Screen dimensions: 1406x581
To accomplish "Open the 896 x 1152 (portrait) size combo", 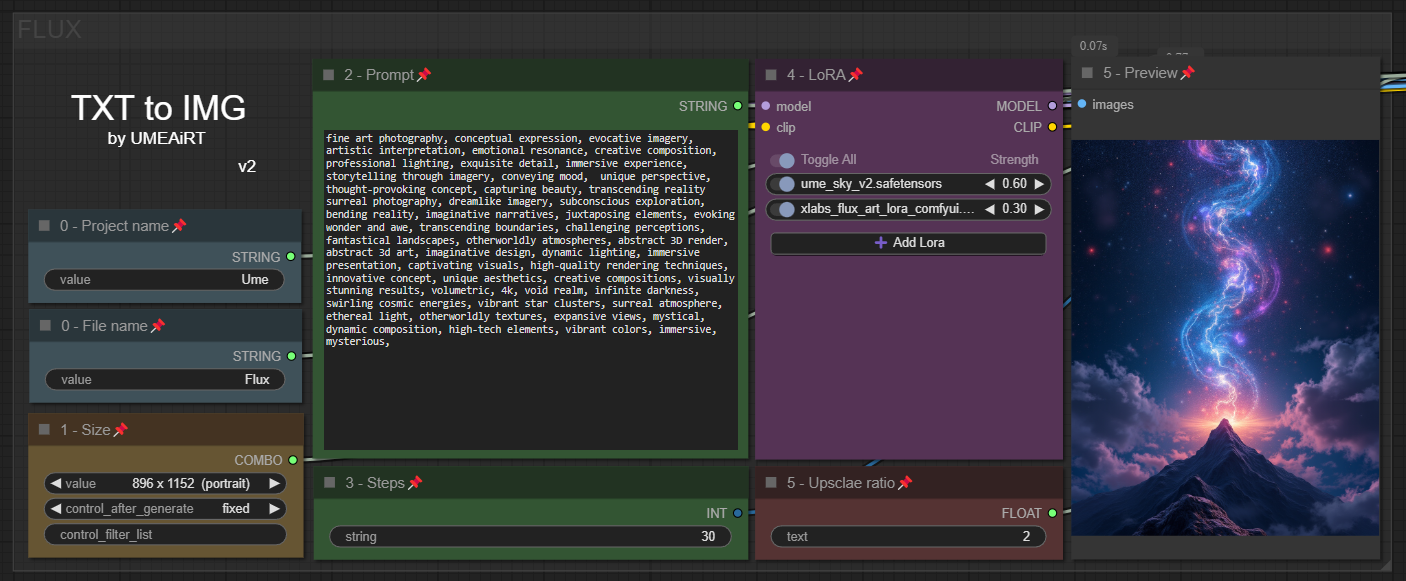I will coord(165,483).
